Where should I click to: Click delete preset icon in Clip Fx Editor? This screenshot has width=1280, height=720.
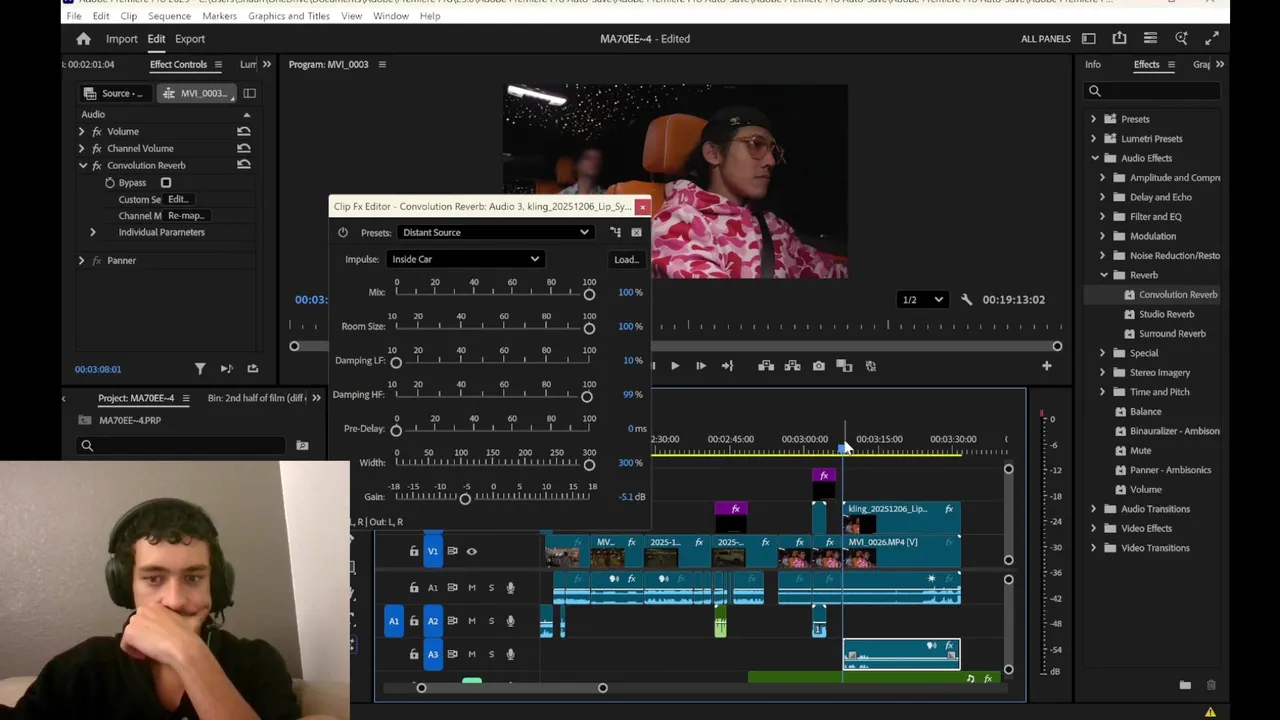pyautogui.click(x=636, y=232)
